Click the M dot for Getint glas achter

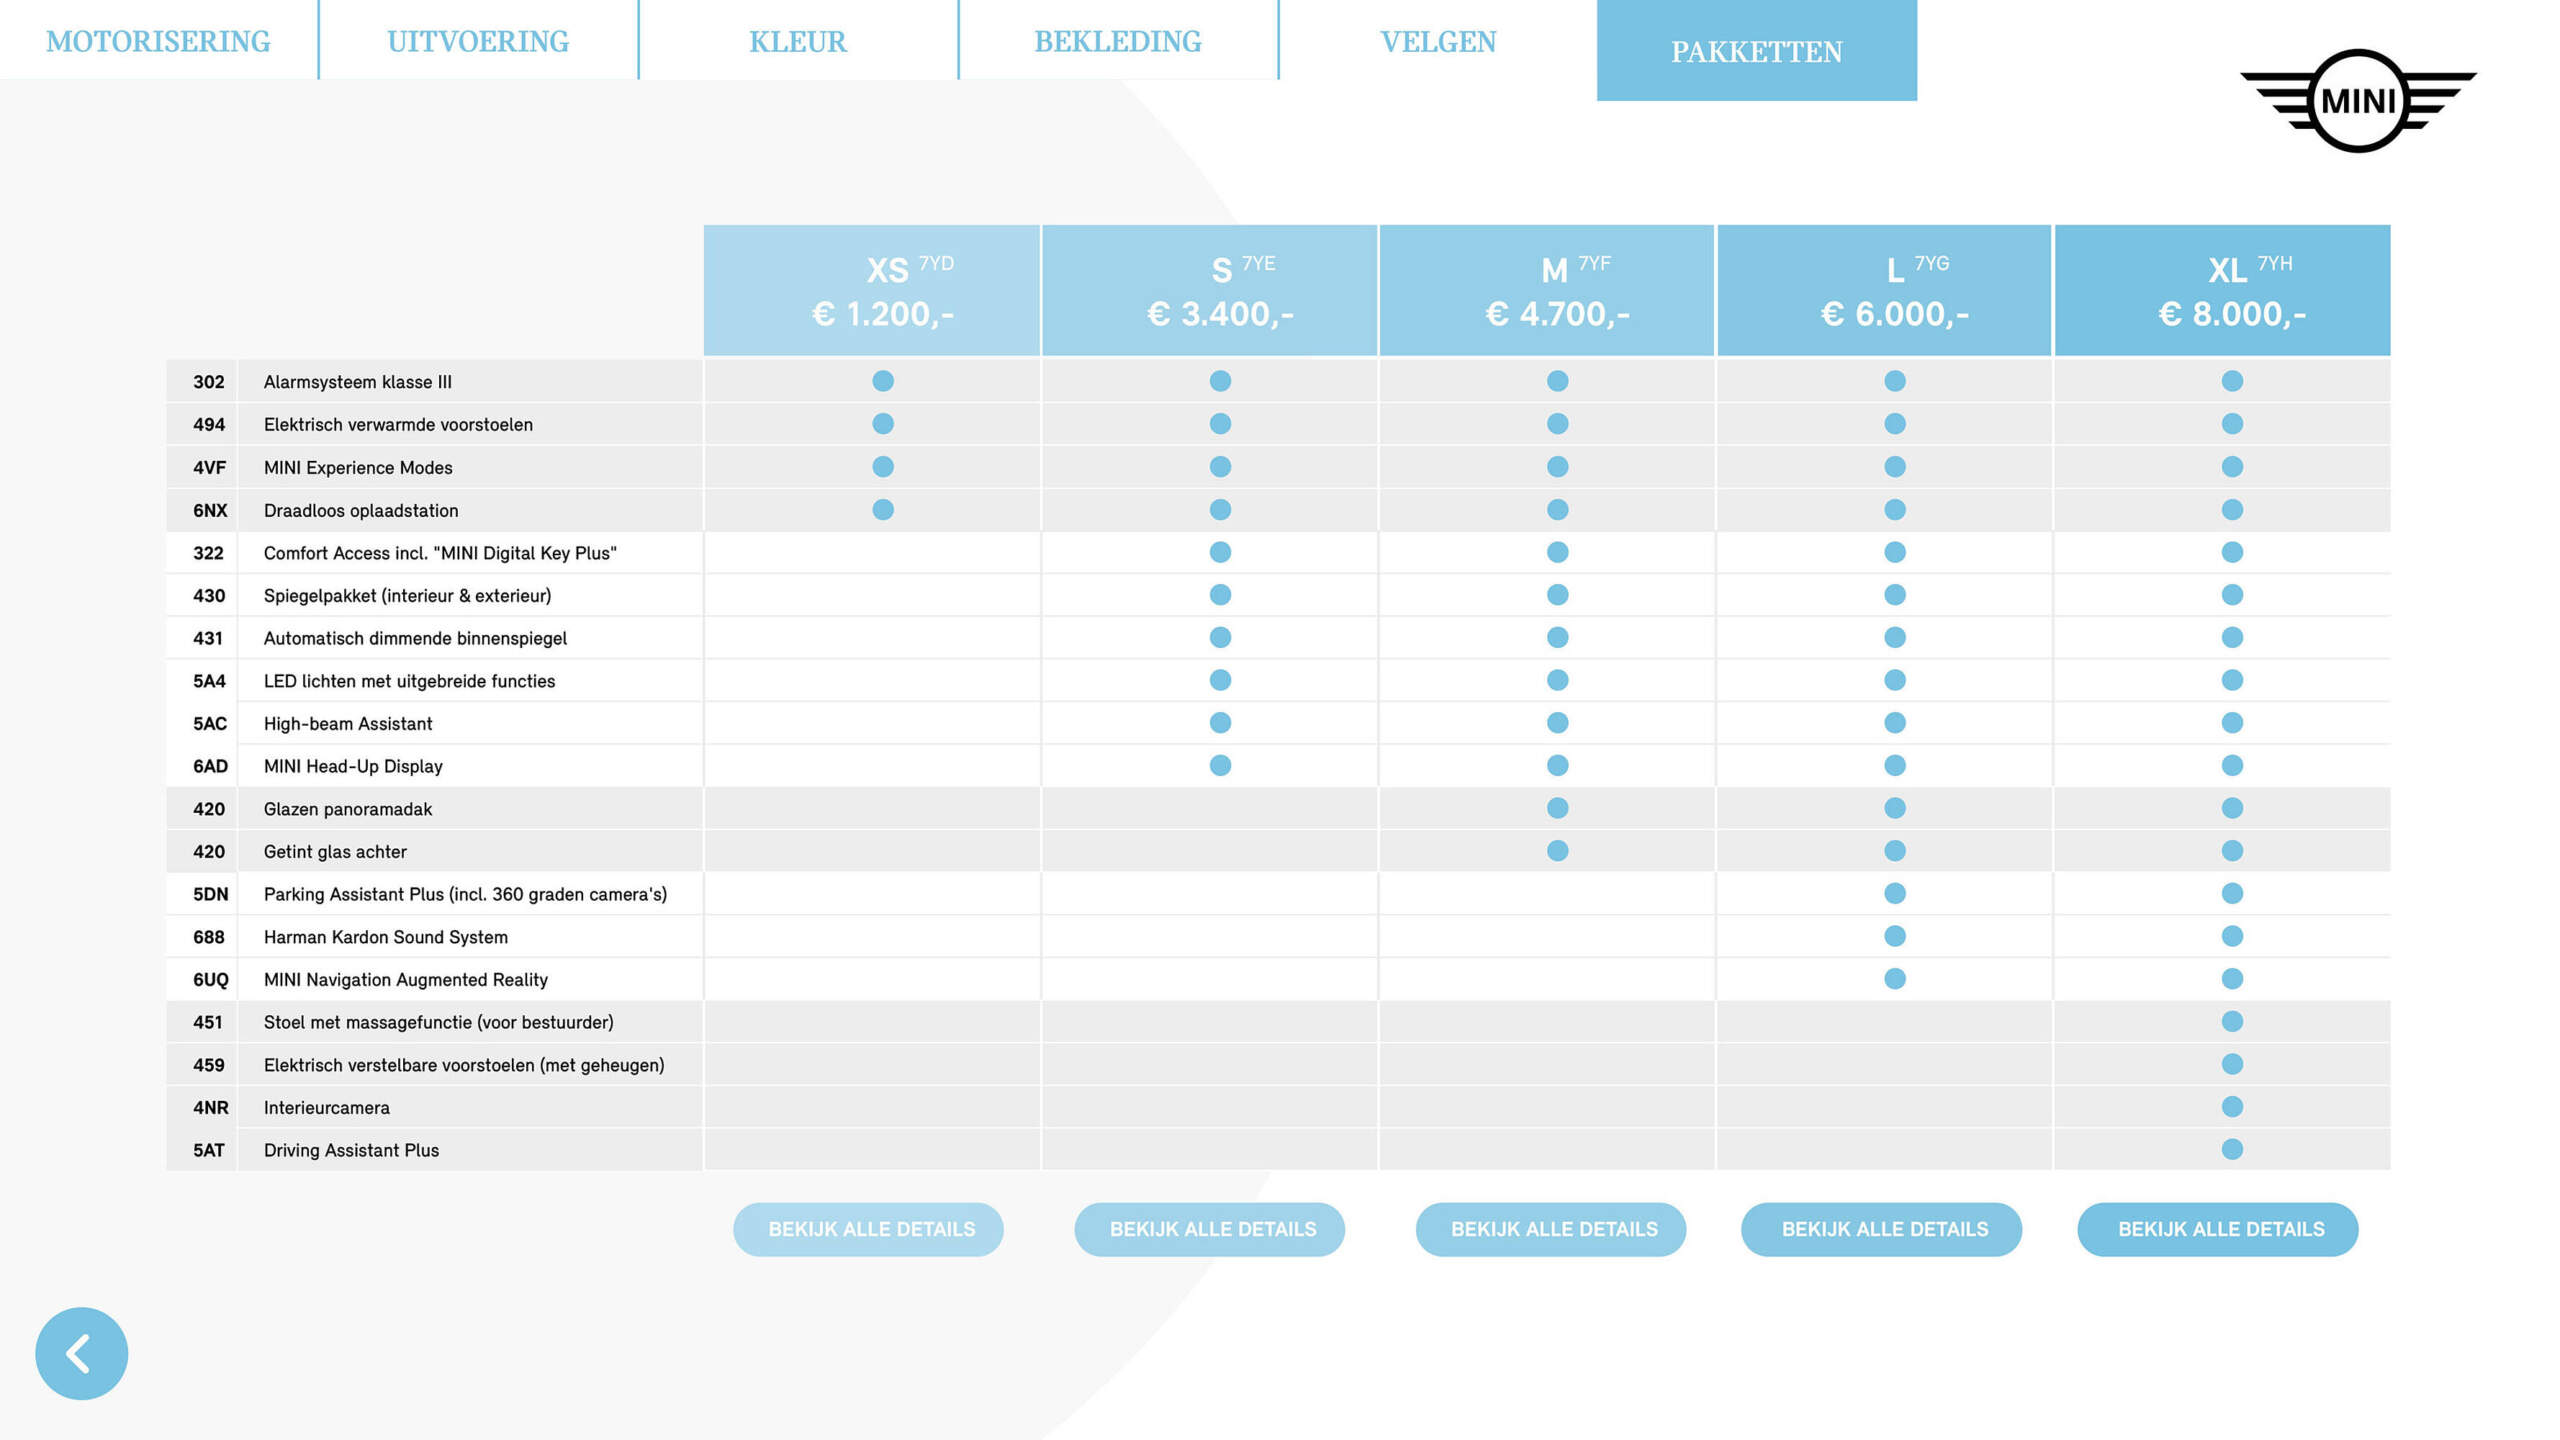click(x=1558, y=851)
